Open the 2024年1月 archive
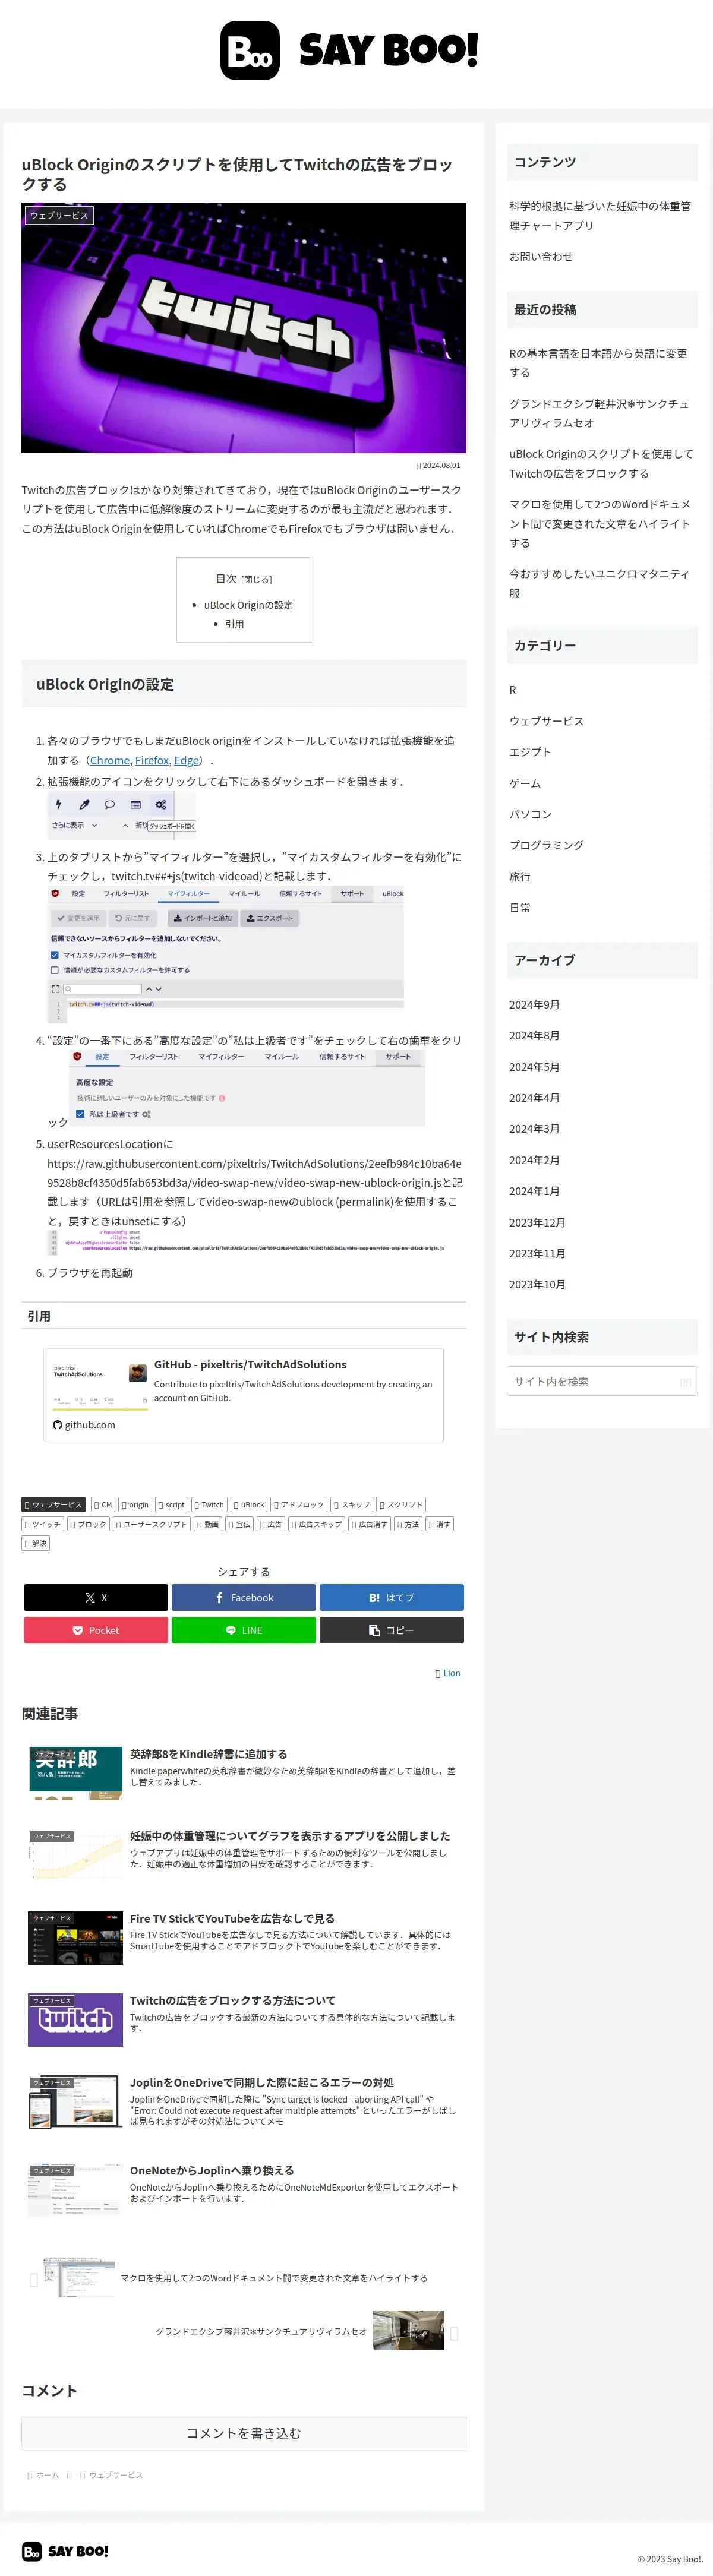 (x=534, y=1191)
